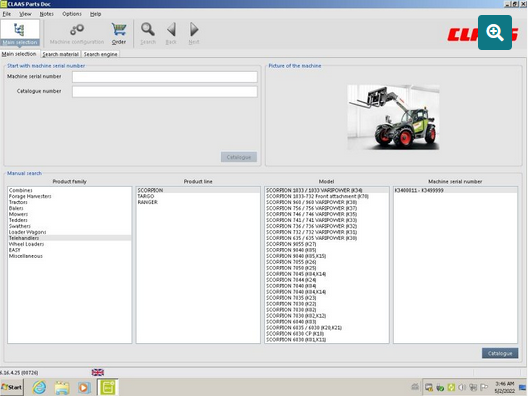Select TARGO in the Product line list

[146, 196]
